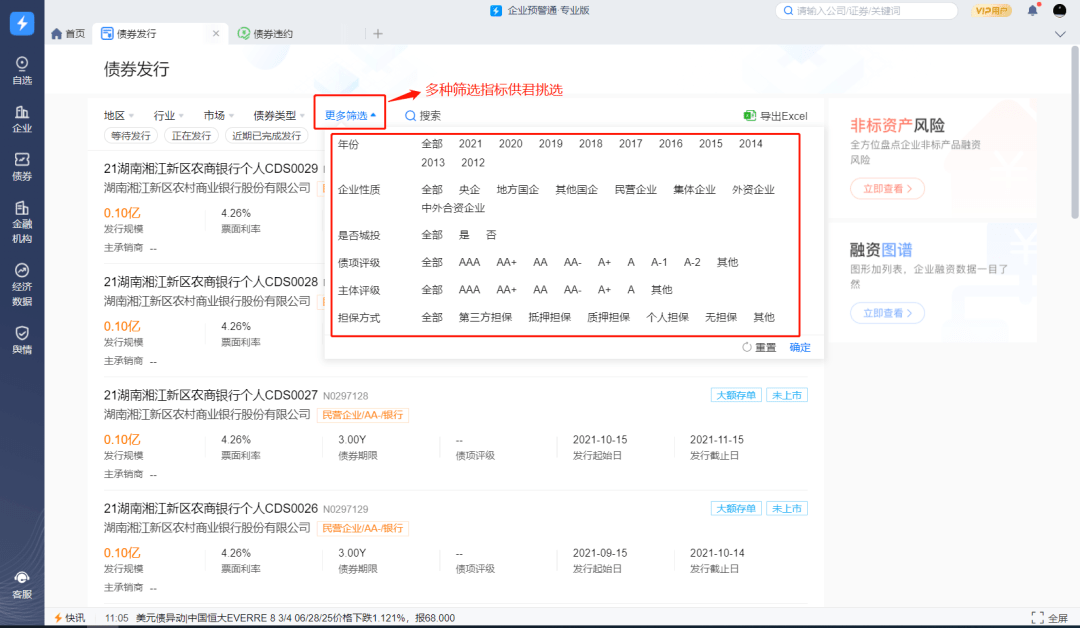Toggle 正在发行 status filter
The width and height of the screenshot is (1080, 628).
click(x=191, y=136)
